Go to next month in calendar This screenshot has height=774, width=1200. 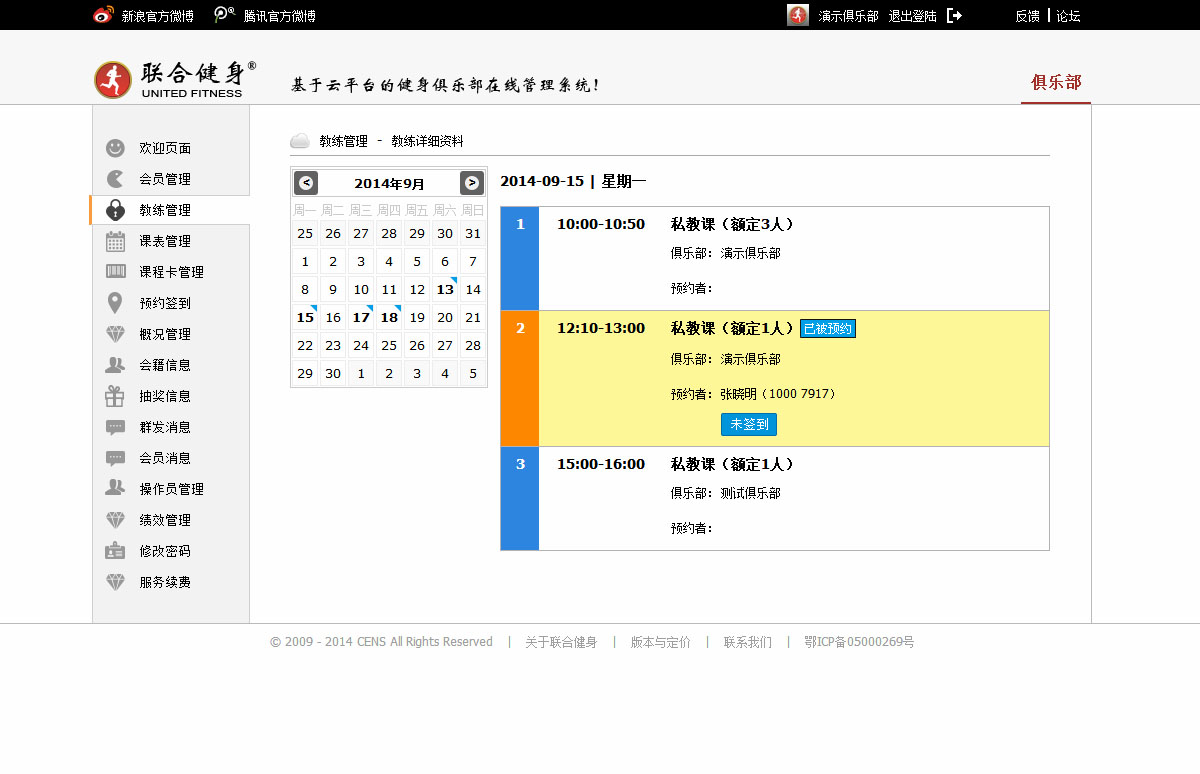click(x=472, y=183)
